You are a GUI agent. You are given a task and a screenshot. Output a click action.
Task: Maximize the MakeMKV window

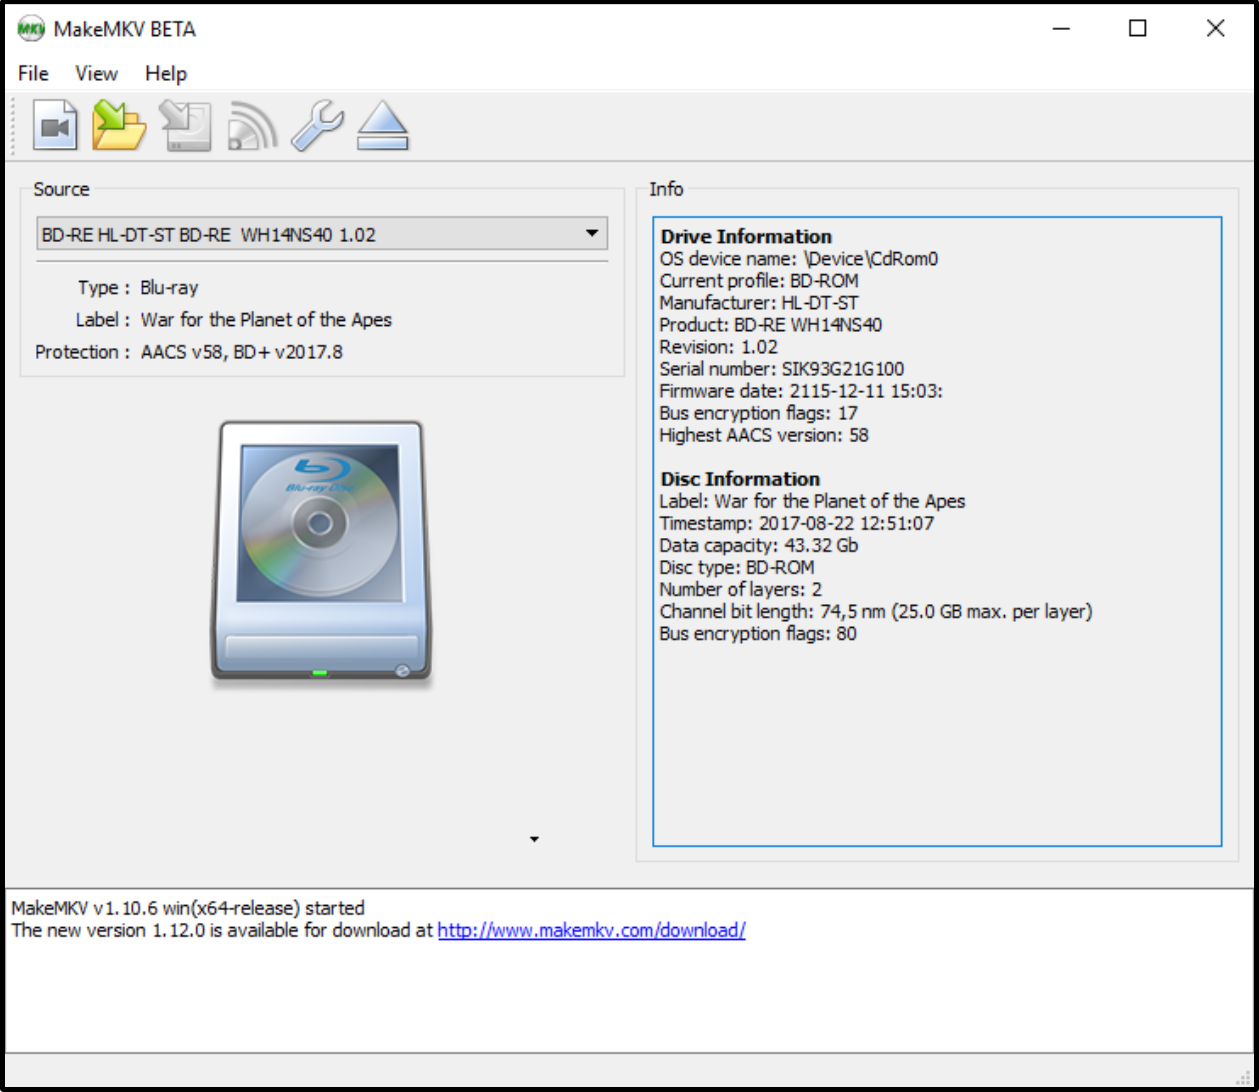click(x=1137, y=29)
